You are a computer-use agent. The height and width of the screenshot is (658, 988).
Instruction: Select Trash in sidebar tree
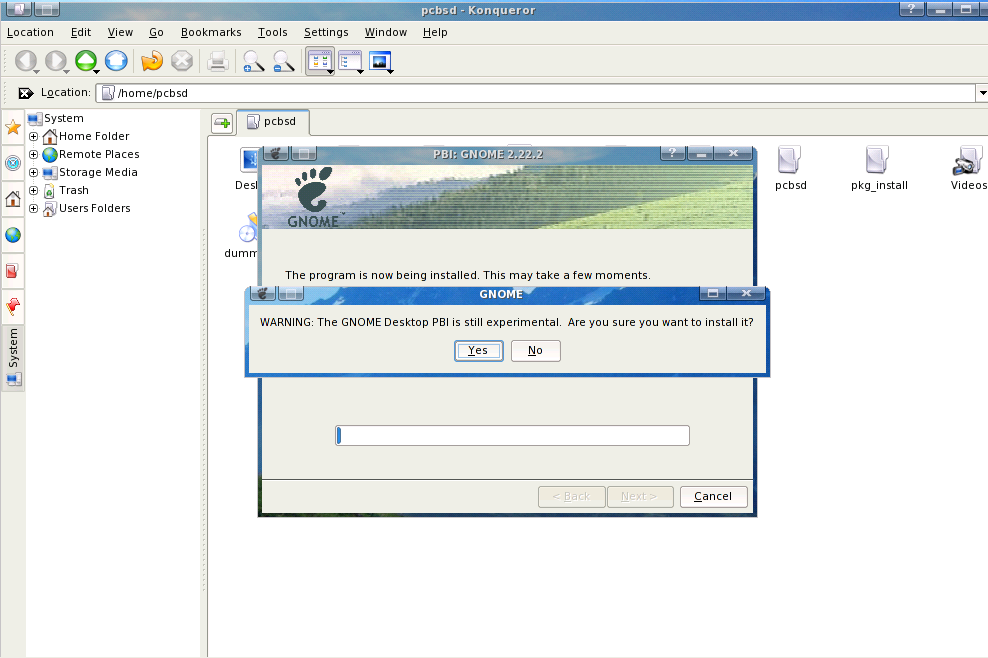click(66, 190)
